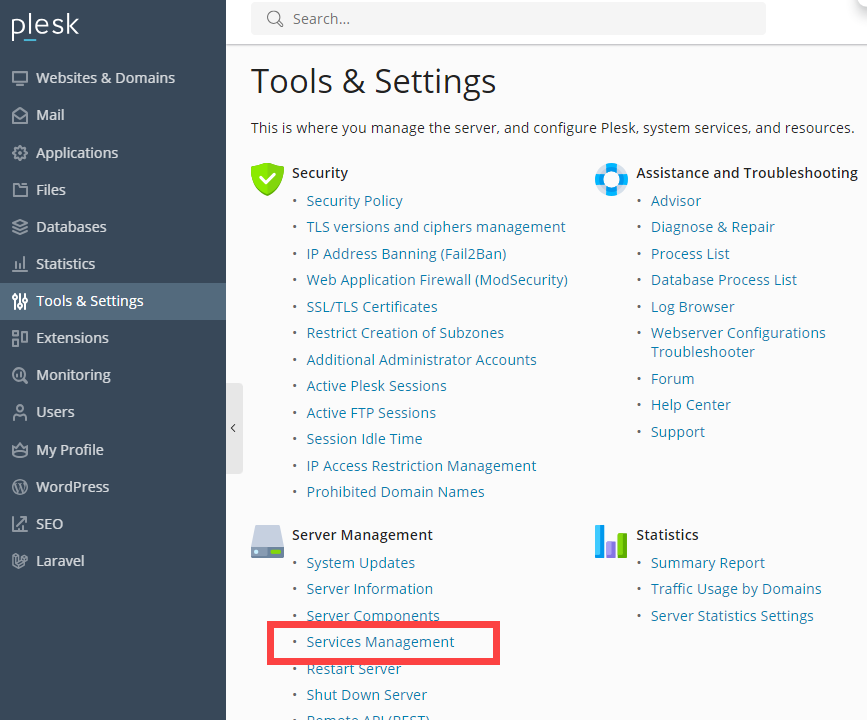Open the Advisor link
This screenshot has width=867, height=720.
676,201
